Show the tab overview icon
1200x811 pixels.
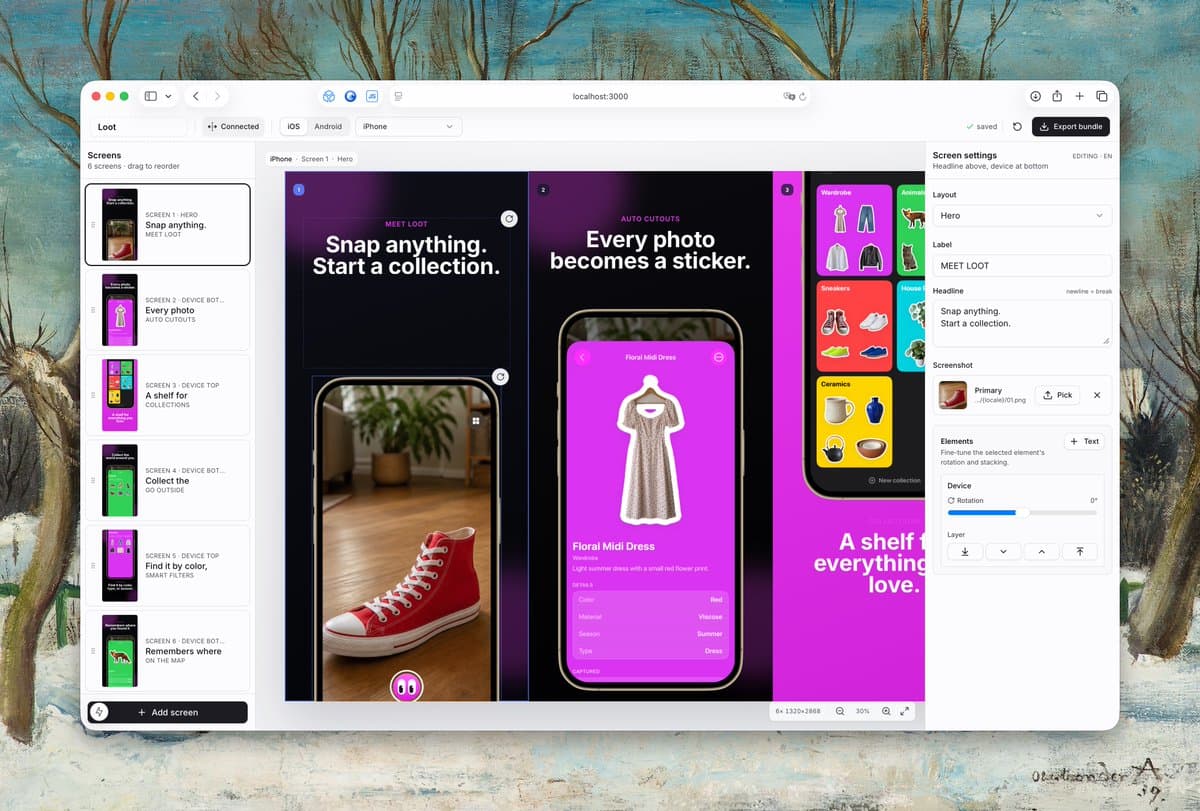(x=1101, y=96)
